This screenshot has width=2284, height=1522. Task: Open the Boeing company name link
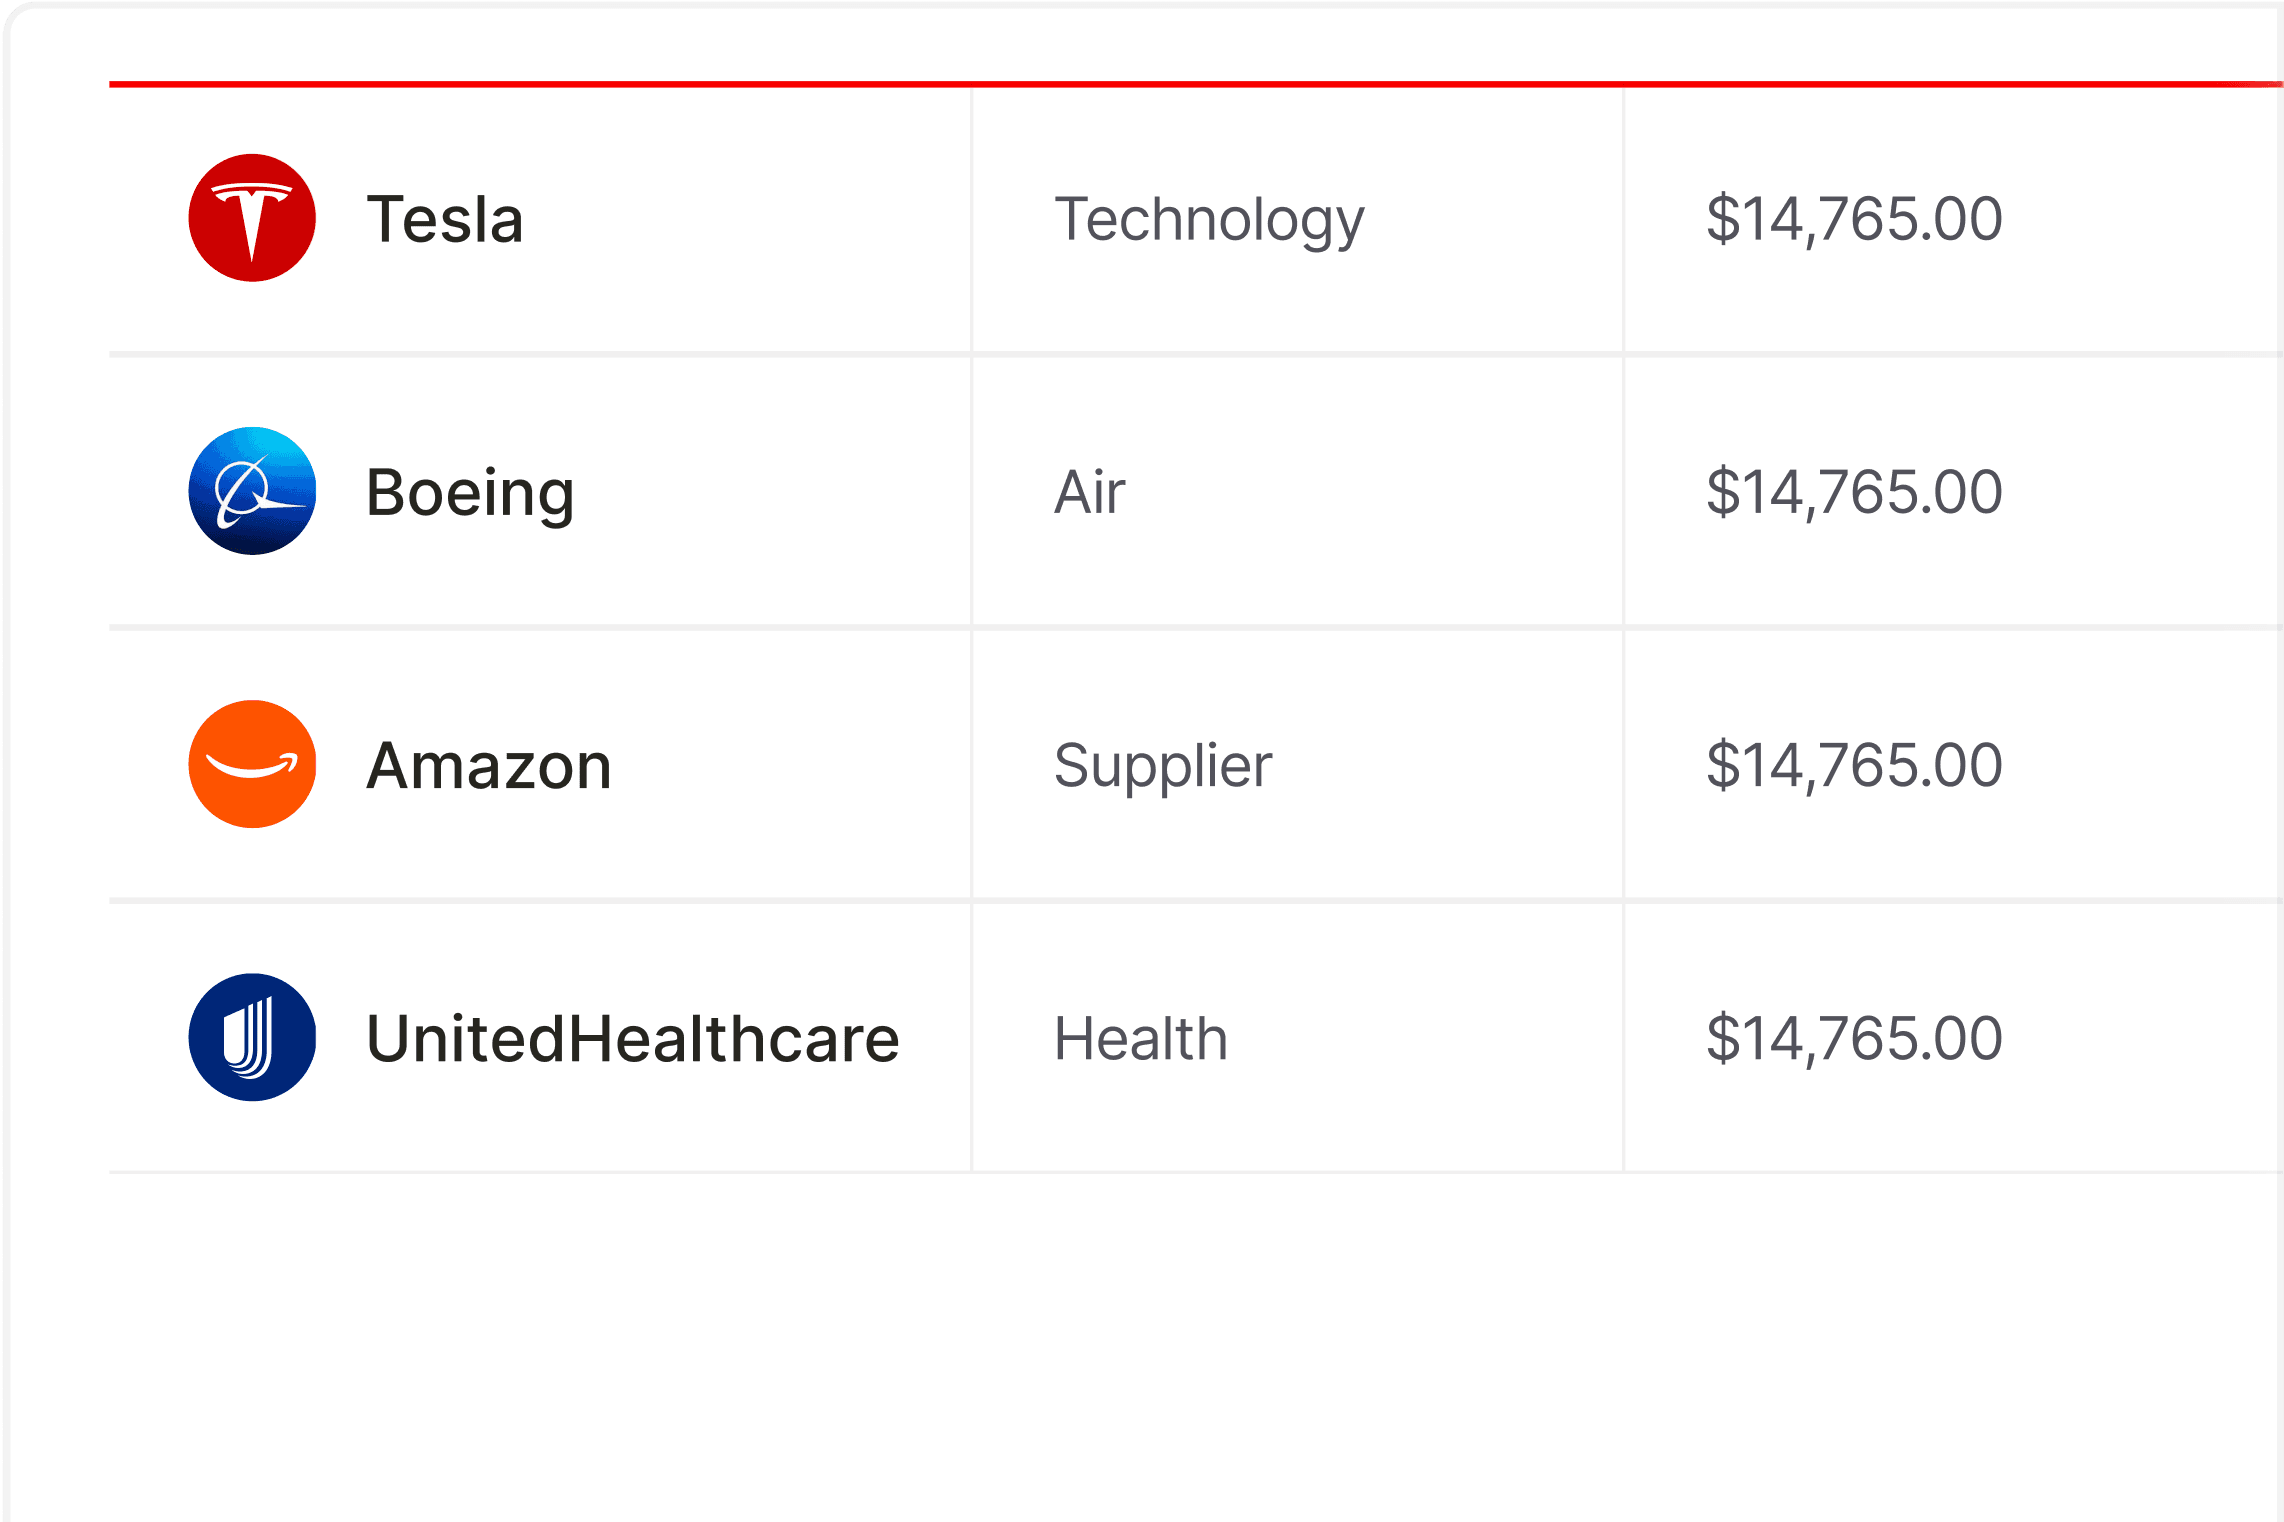(470, 492)
